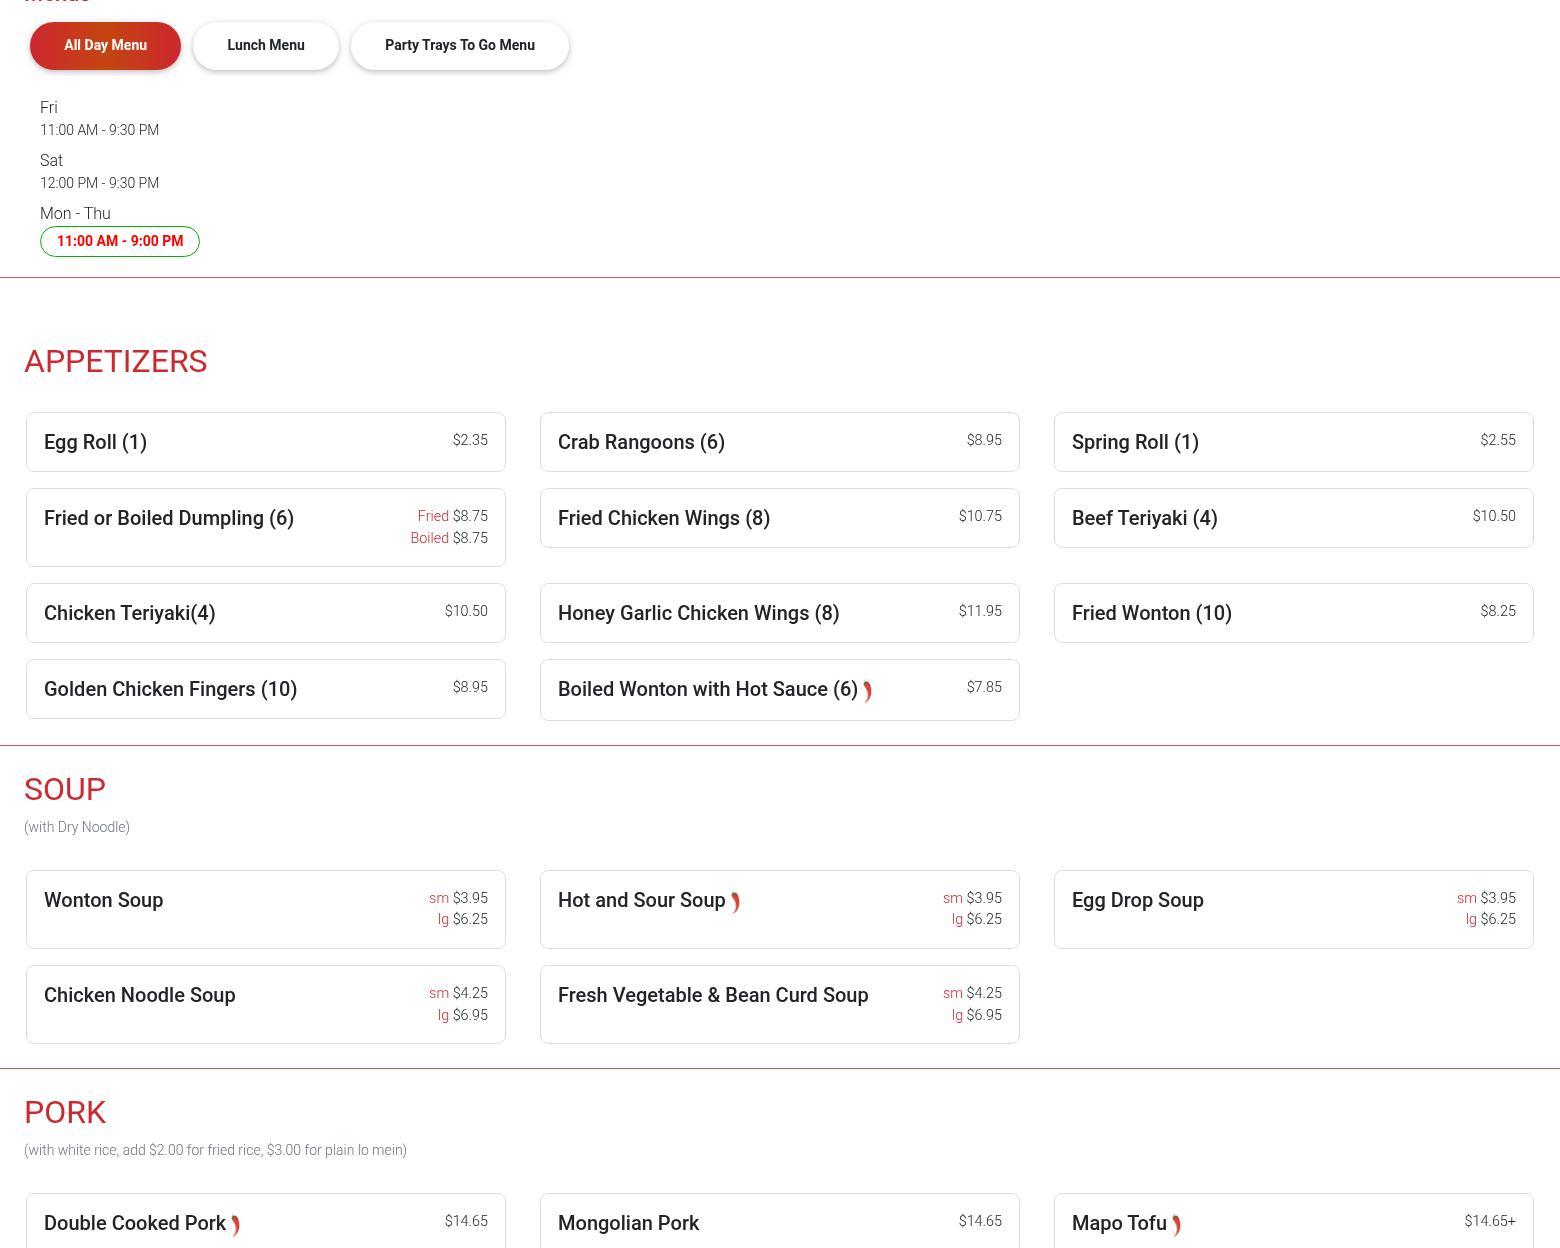The height and width of the screenshot is (1248, 1560).
Task: Select the Fried Wonton (10) item
Action: 1293,613
